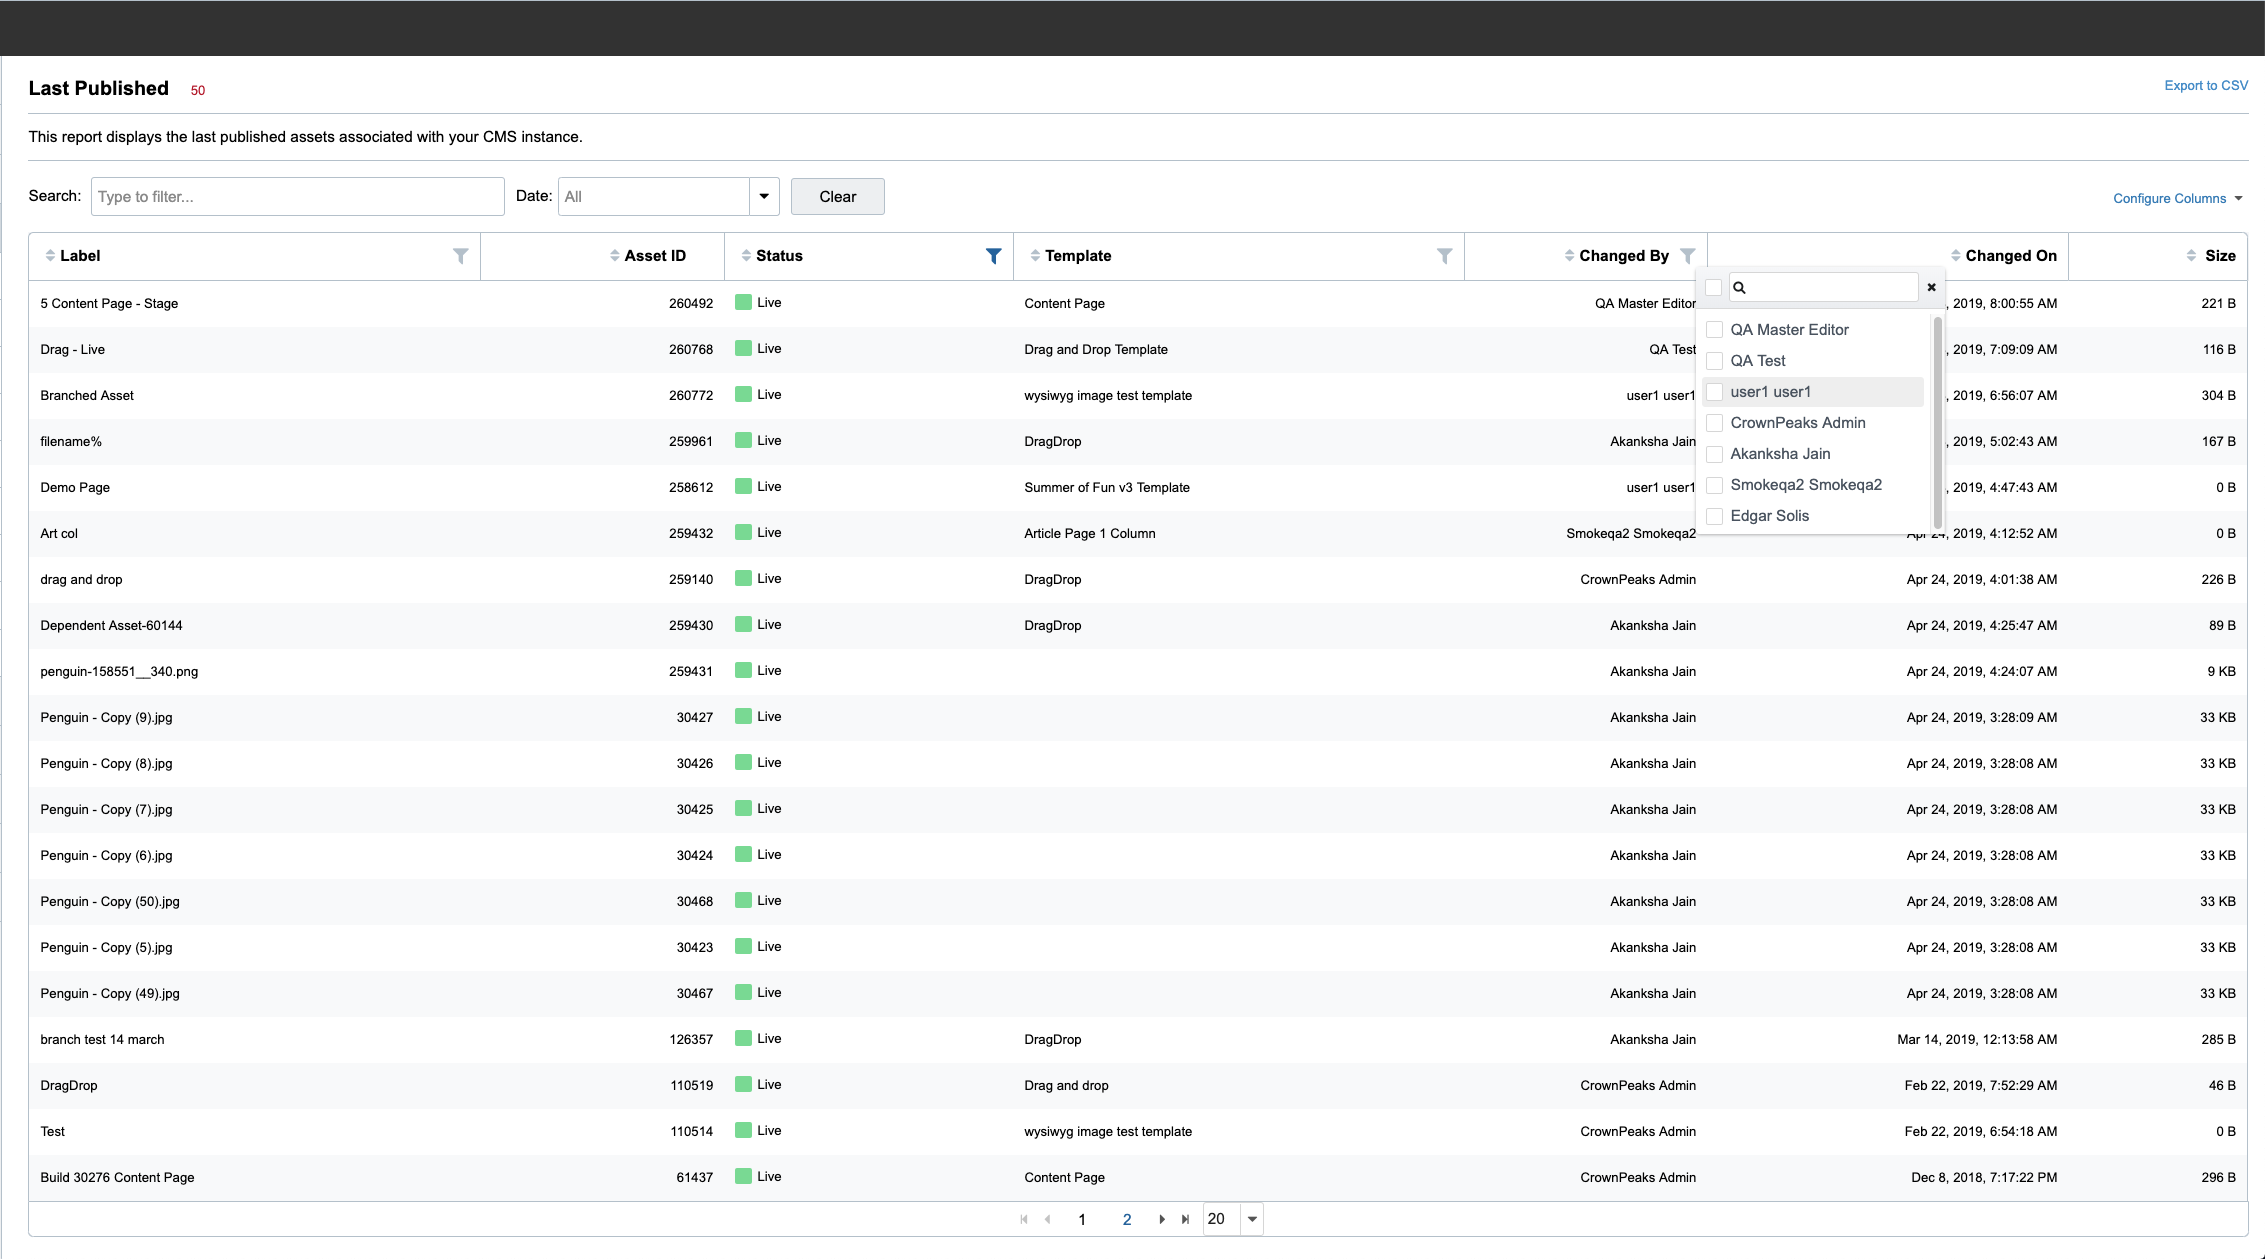This screenshot has height=1259, width=2265.
Task: Open the Label column filter icon
Action: [x=460, y=256]
